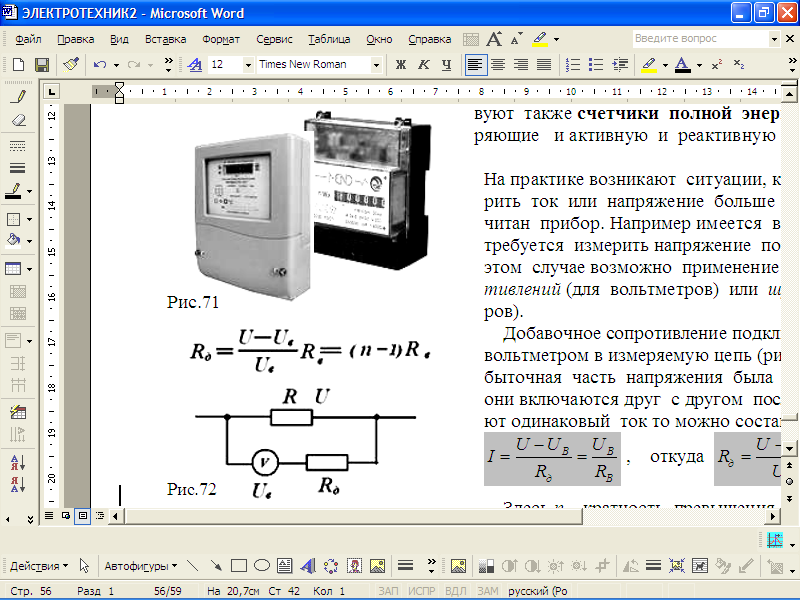Screen dimensions: 800x600
Task: Open highlight color dropdown in formatting toolbar
Action: 665,65
